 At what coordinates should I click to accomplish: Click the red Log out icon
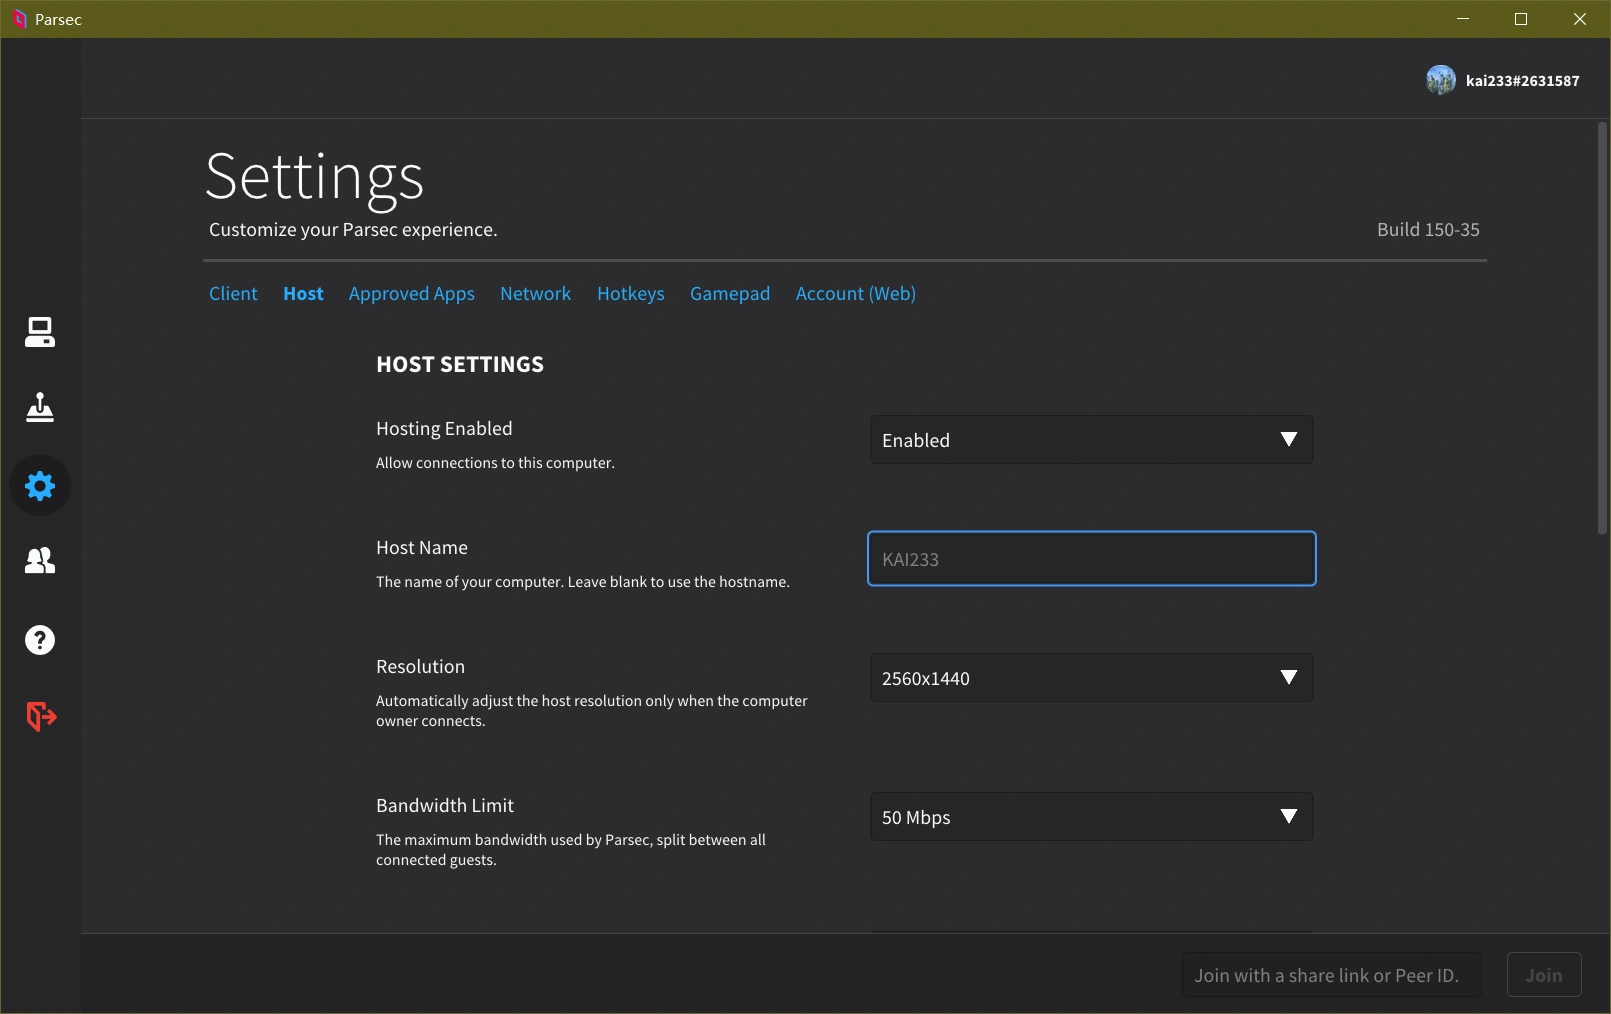[x=40, y=716]
